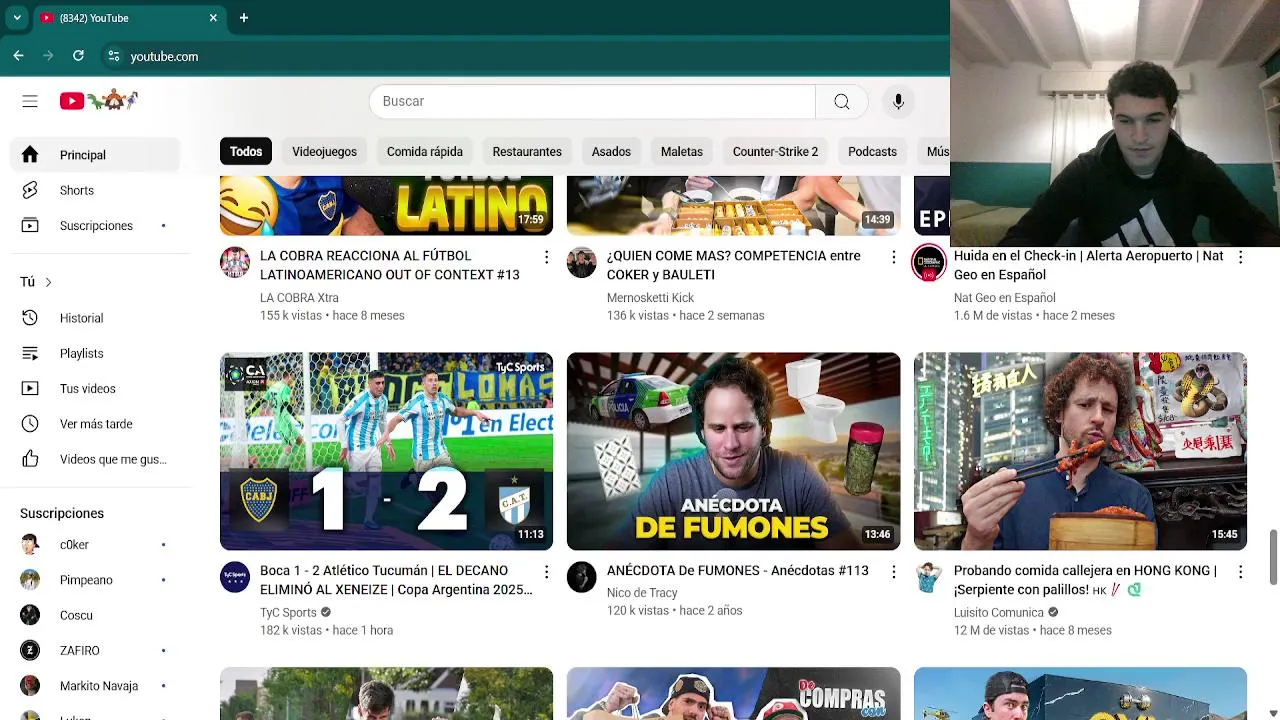Go back with browser back arrow
This screenshot has width=1280, height=720.
click(18, 56)
